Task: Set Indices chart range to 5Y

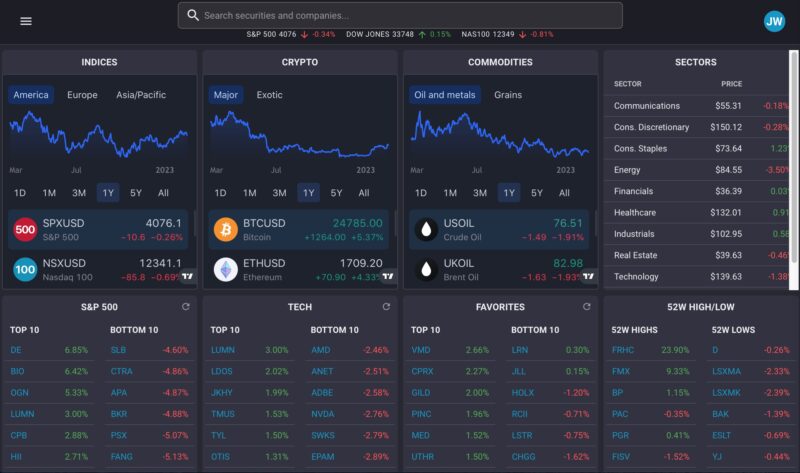Action: click(x=136, y=193)
